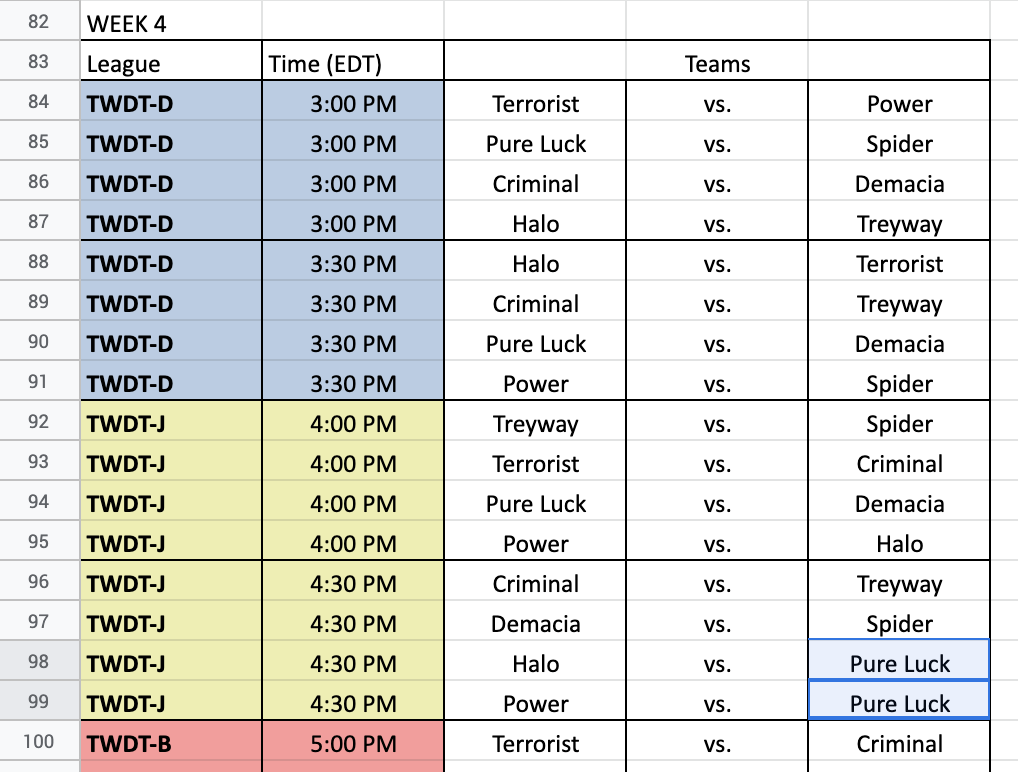The height and width of the screenshot is (772, 1018).
Task: Select the Demacia cell in row 97
Action: [x=535, y=621]
